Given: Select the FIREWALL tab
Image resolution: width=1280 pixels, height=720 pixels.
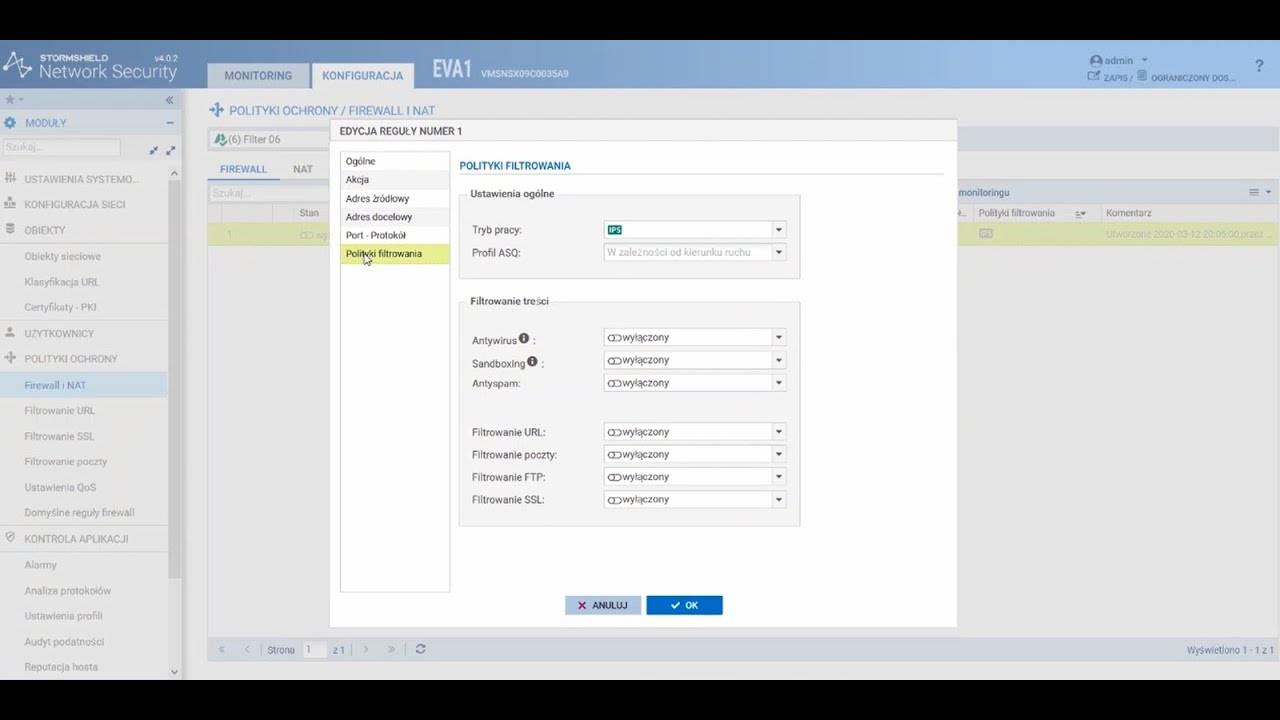Looking at the screenshot, I should tap(244, 169).
